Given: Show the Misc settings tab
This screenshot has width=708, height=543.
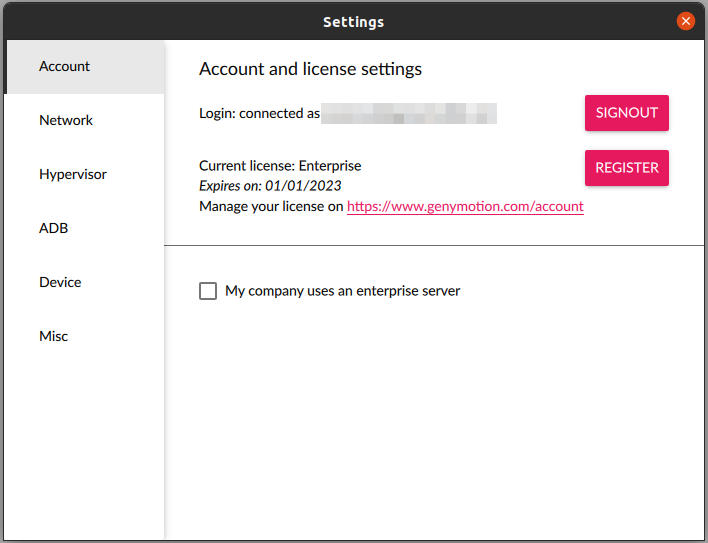Looking at the screenshot, I should point(54,337).
